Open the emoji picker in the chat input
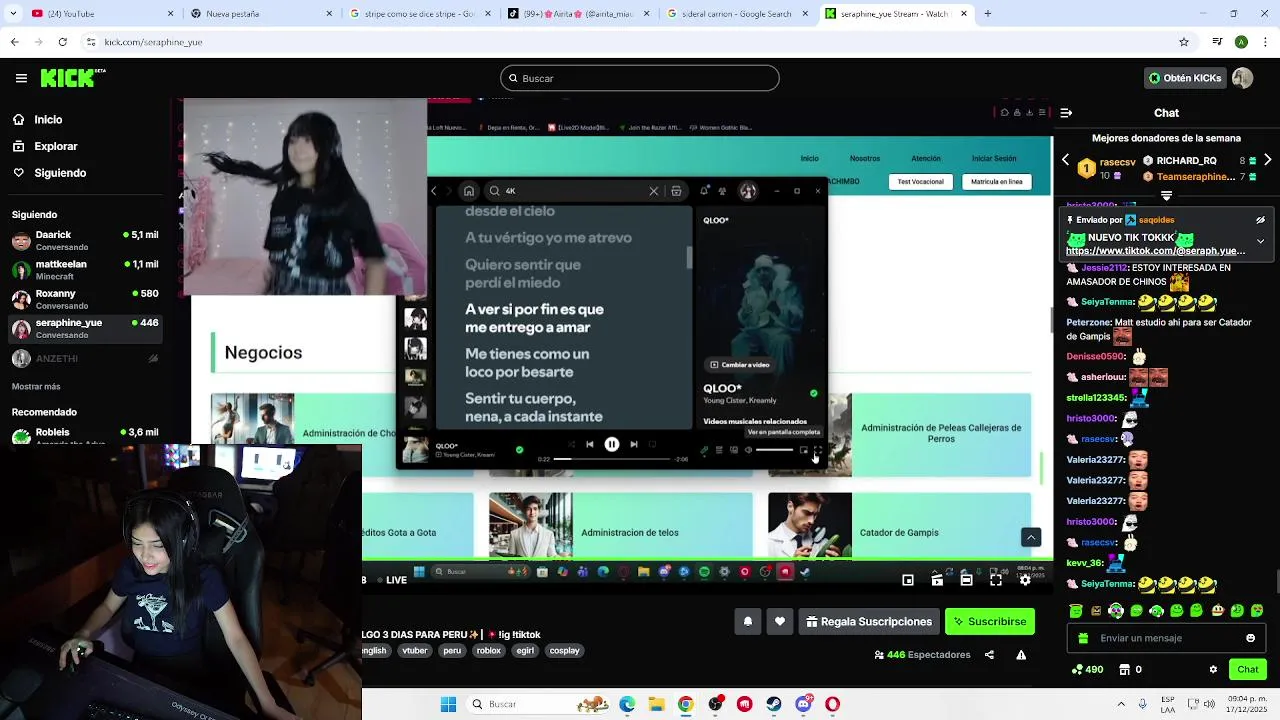This screenshot has height=720, width=1280. point(1250,638)
